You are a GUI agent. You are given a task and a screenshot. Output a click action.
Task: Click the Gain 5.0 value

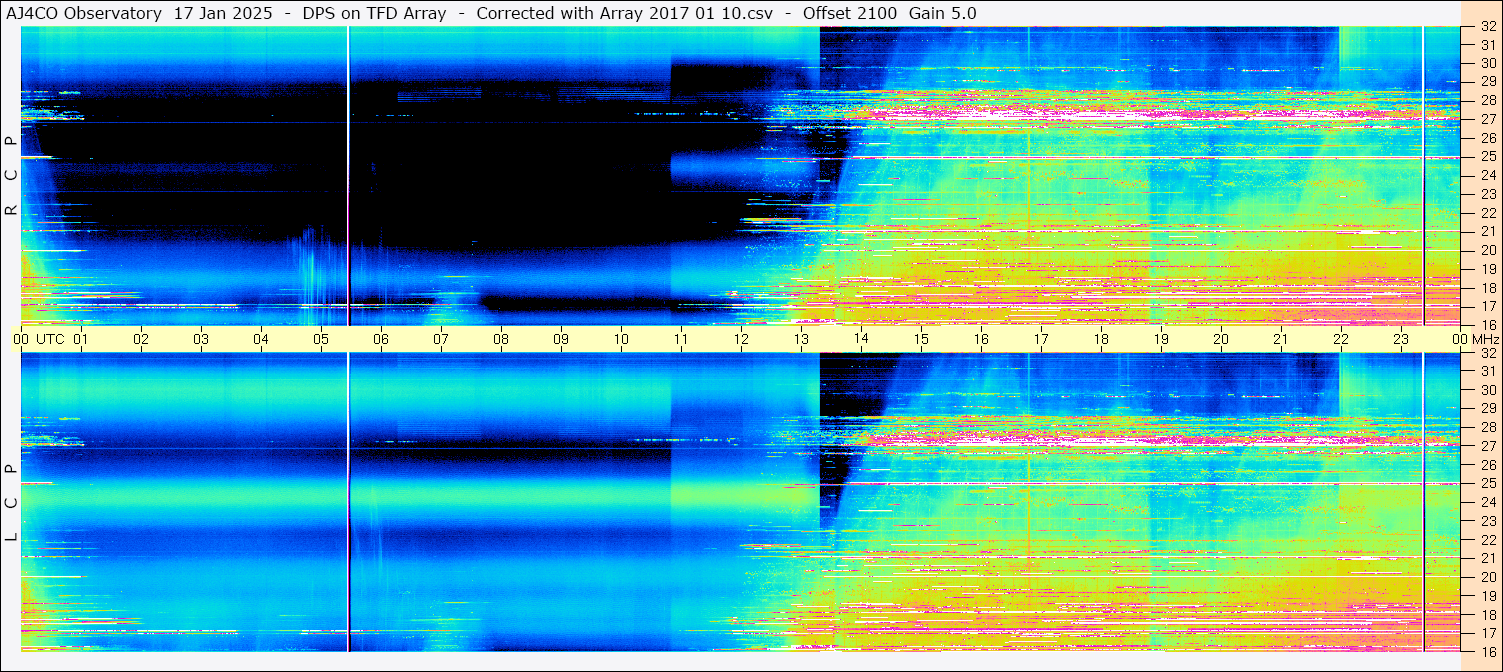tap(943, 13)
